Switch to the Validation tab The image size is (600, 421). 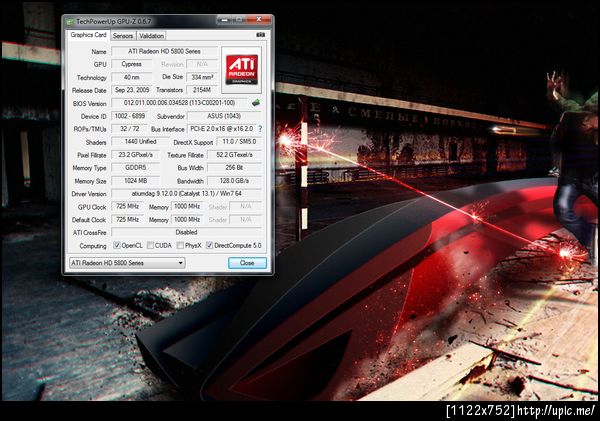coord(152,36)
